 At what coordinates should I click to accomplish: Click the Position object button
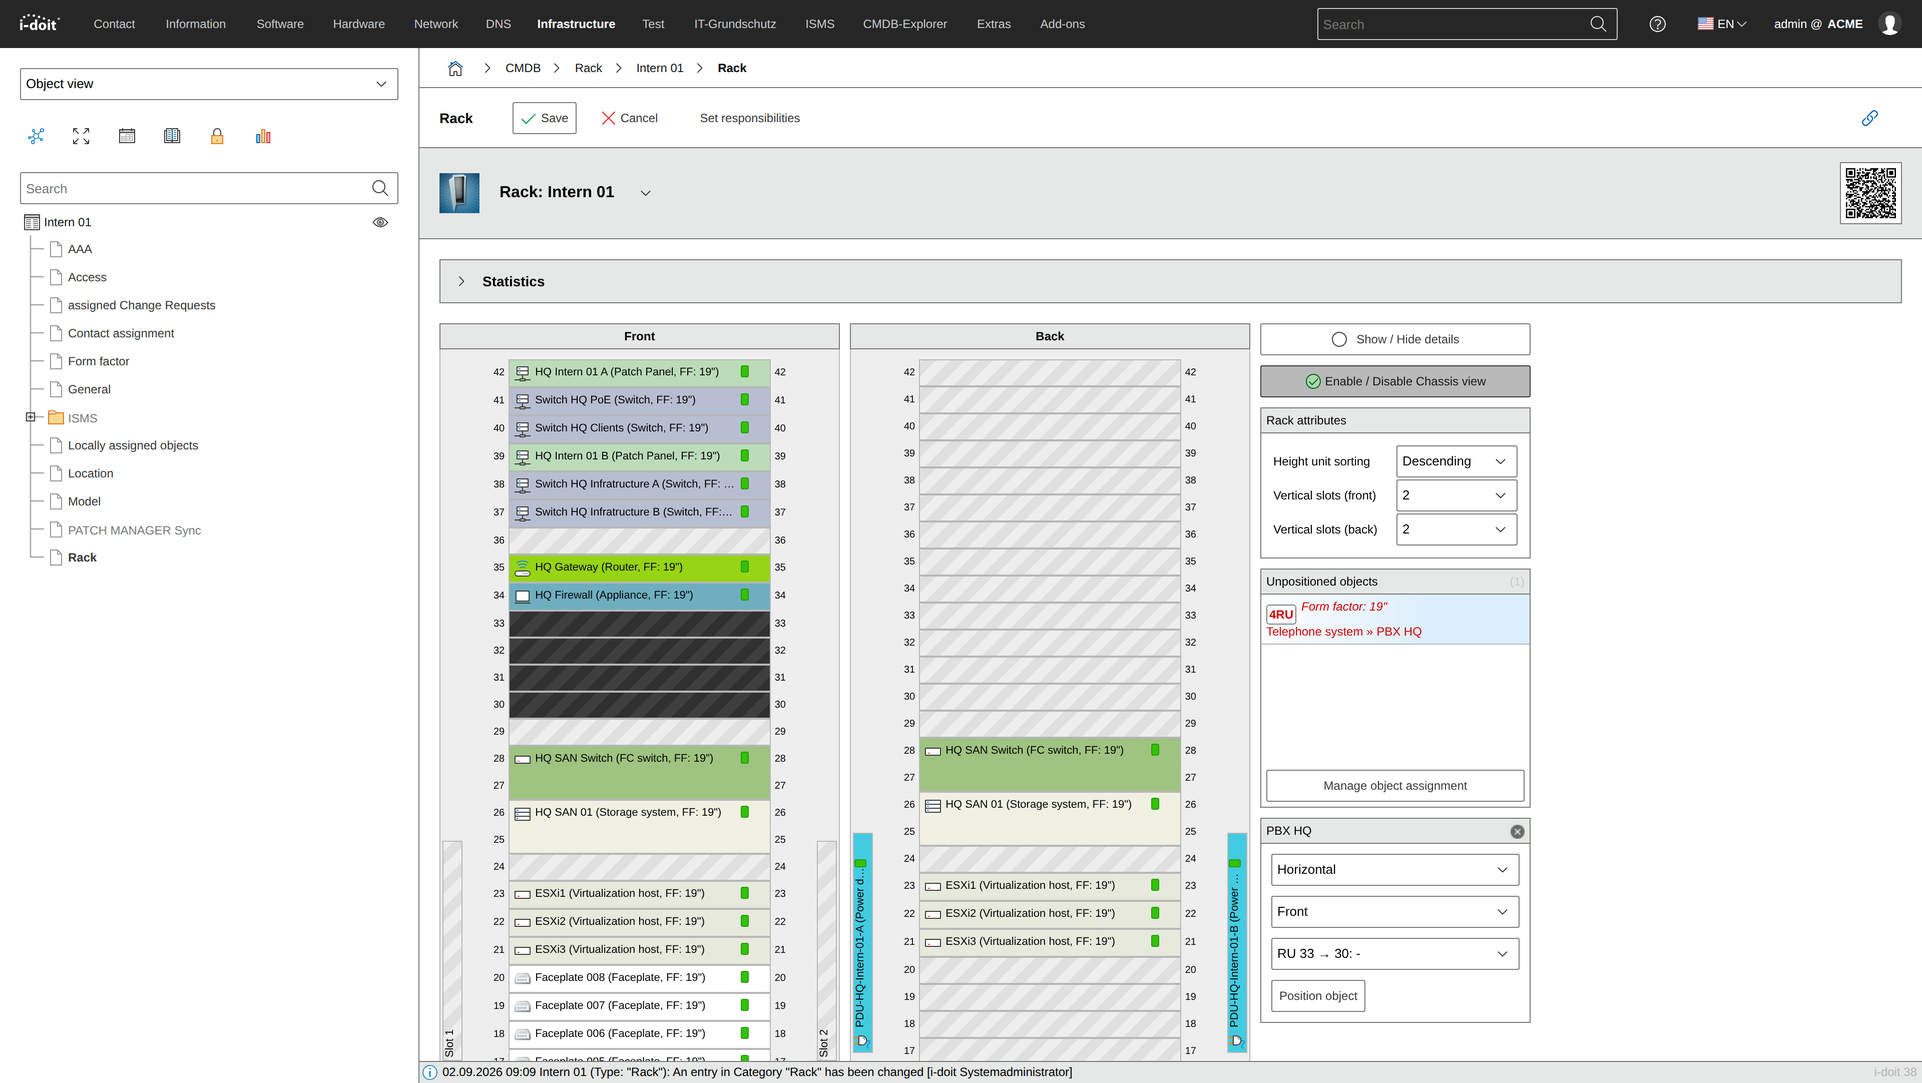click(1317, 995)
